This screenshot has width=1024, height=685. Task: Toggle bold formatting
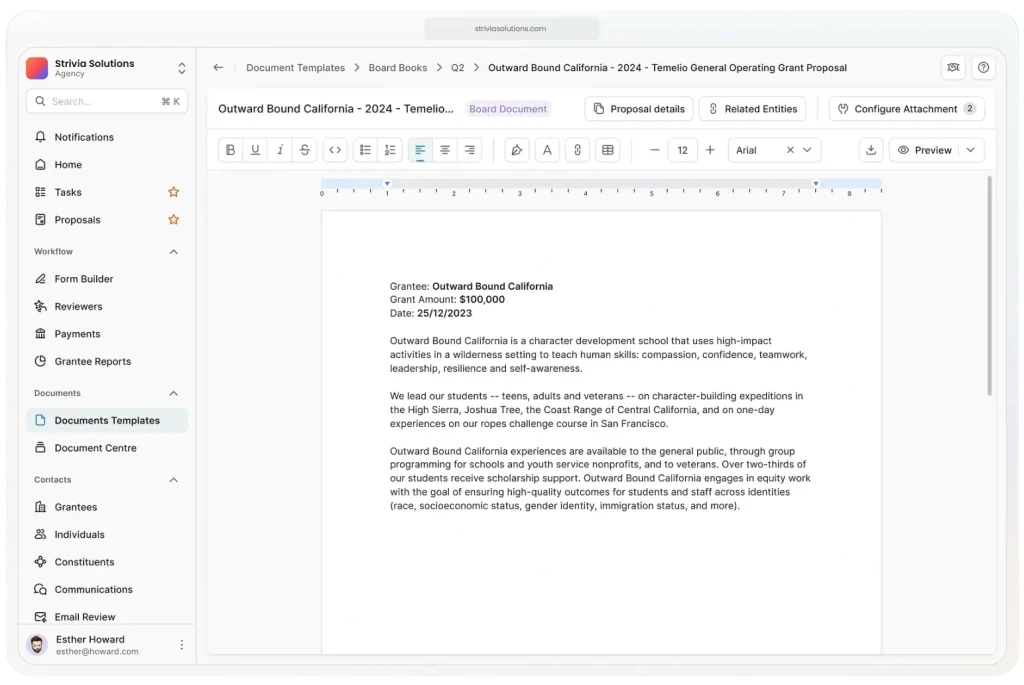point(231,150)
